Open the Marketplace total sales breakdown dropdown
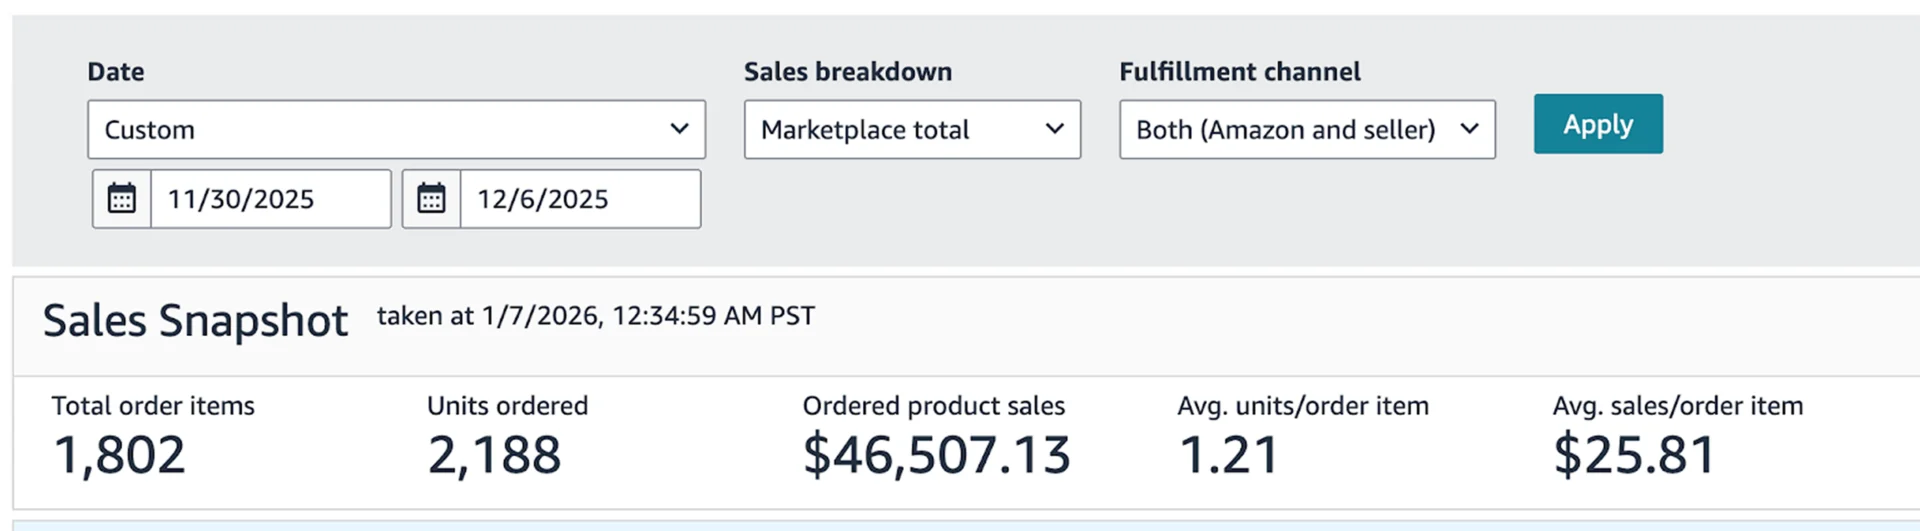1920x531 pixels. pos(911,129)
